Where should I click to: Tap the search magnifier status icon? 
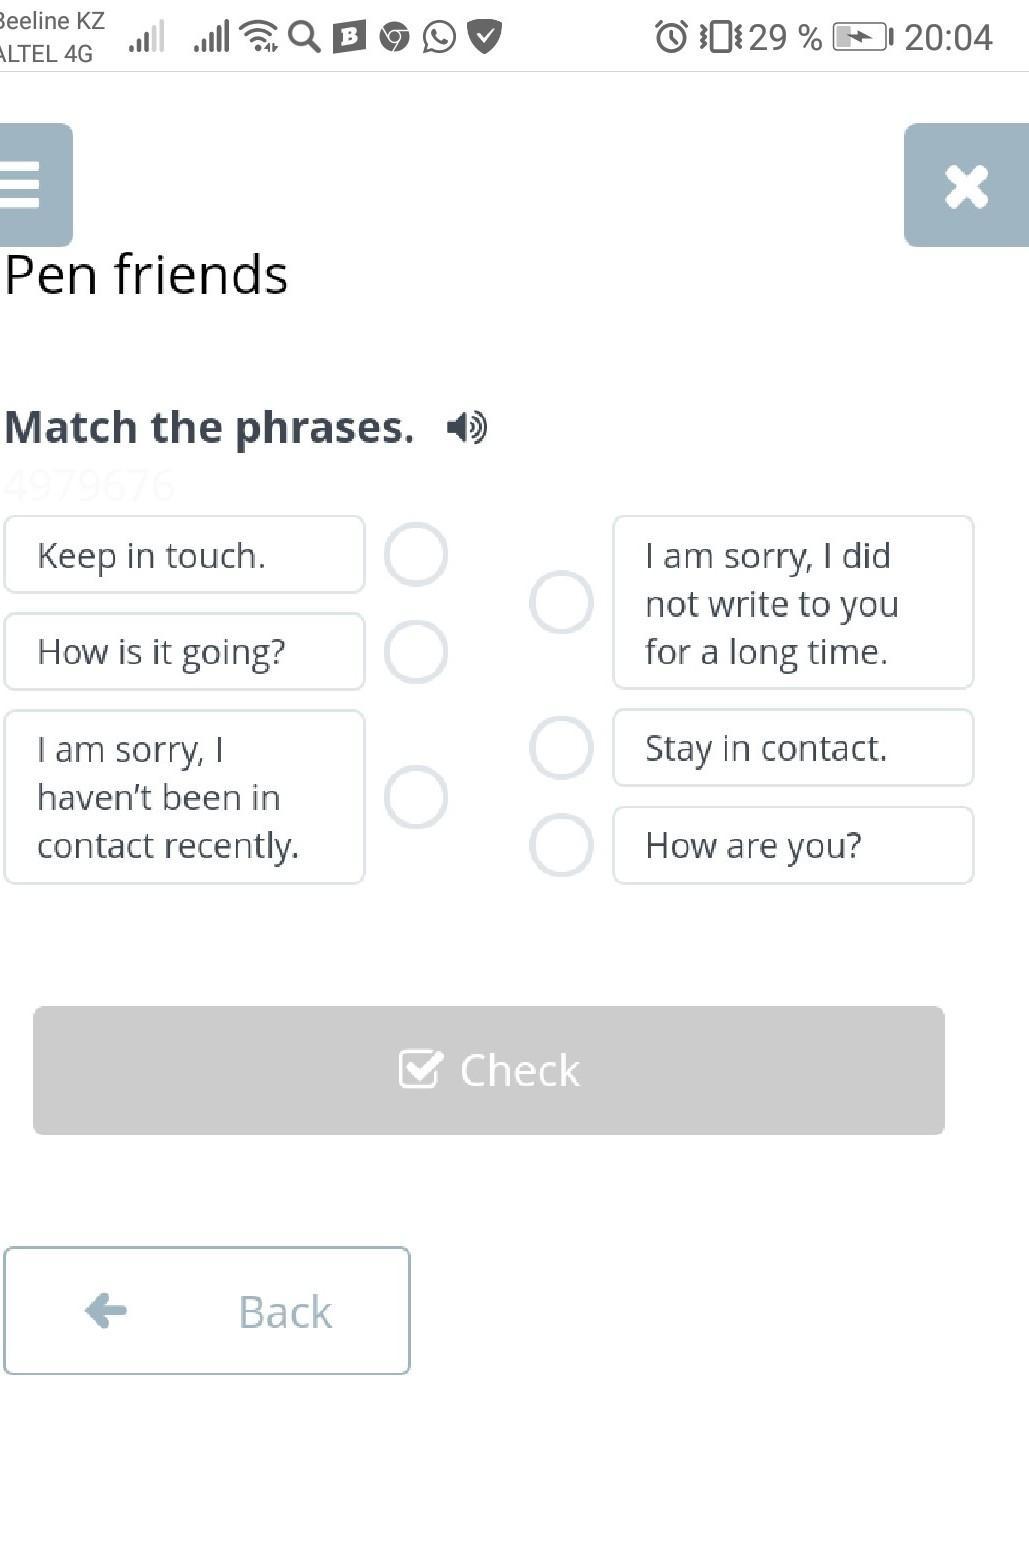(304, 38)
